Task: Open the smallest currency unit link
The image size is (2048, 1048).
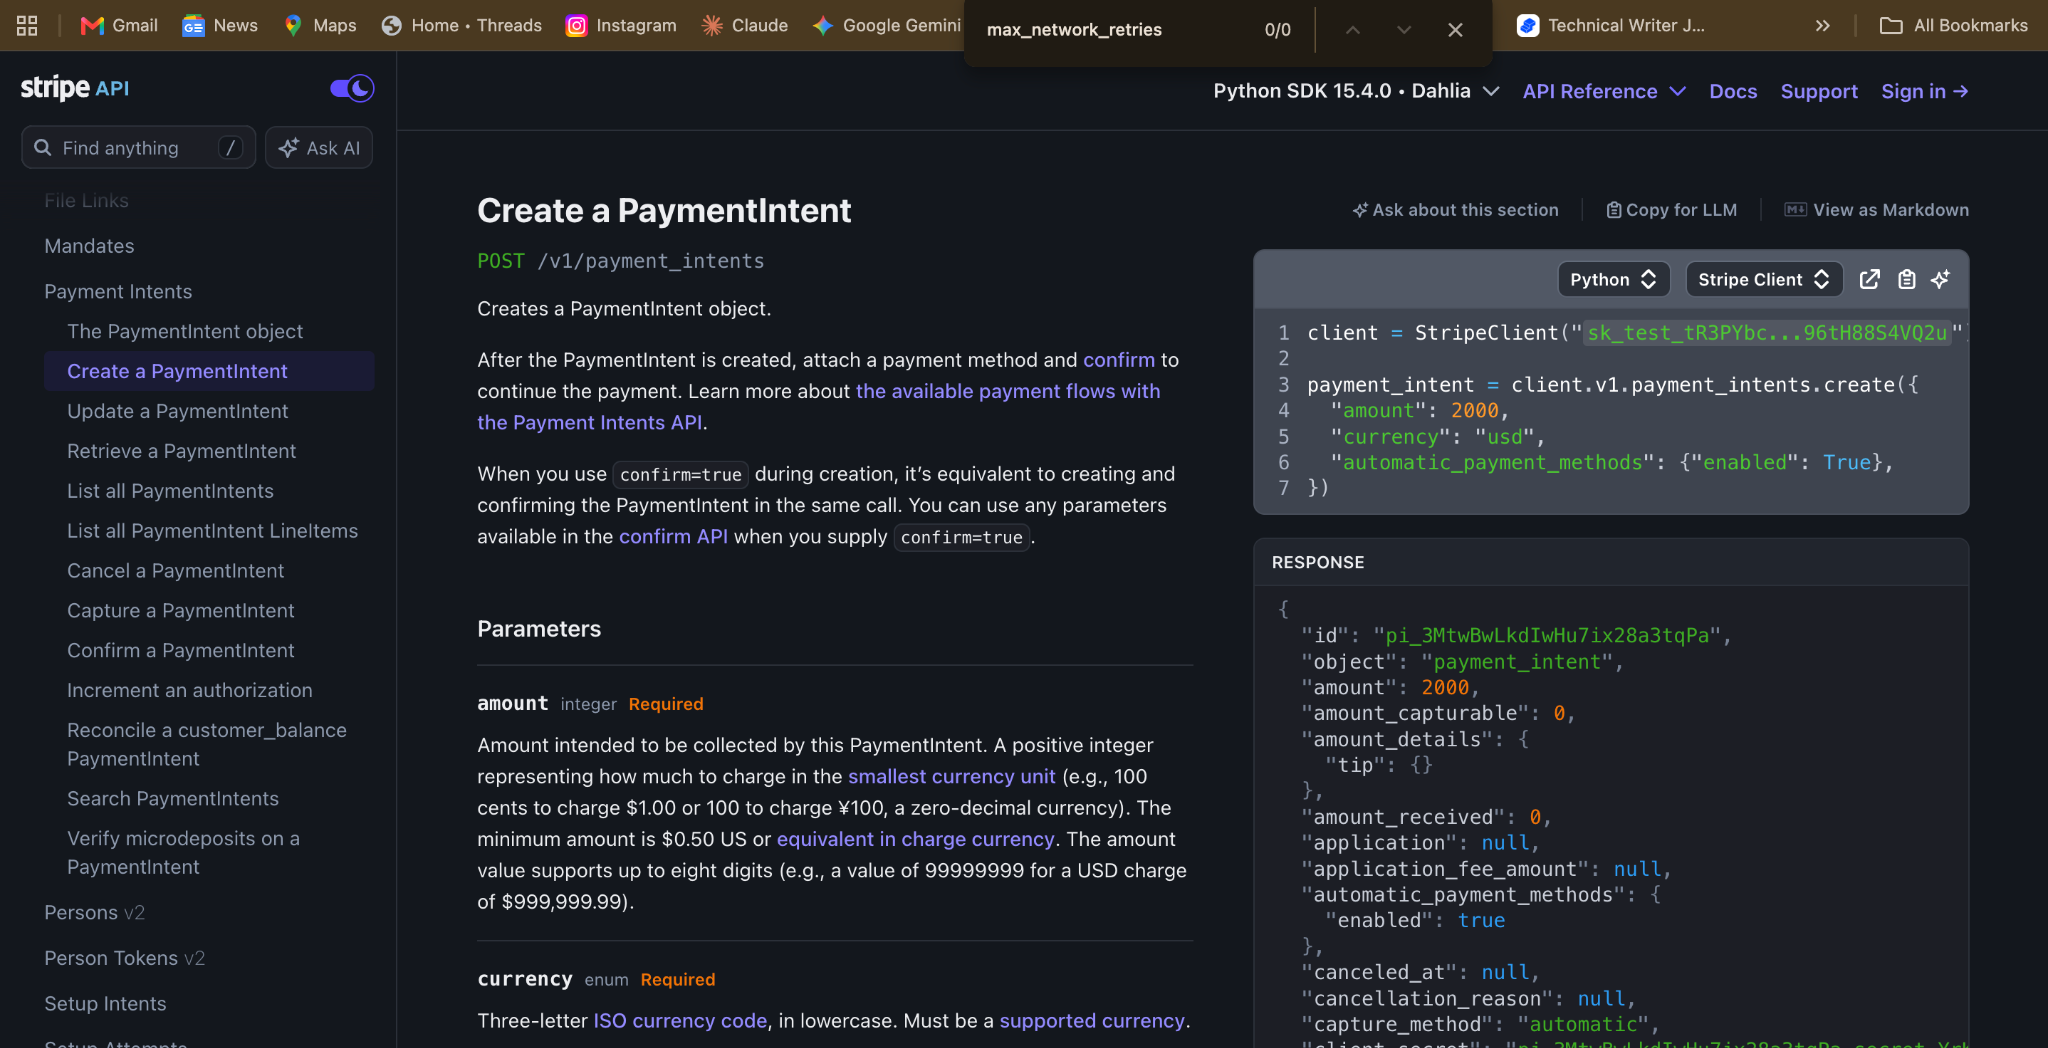Action: coord(951,777)
